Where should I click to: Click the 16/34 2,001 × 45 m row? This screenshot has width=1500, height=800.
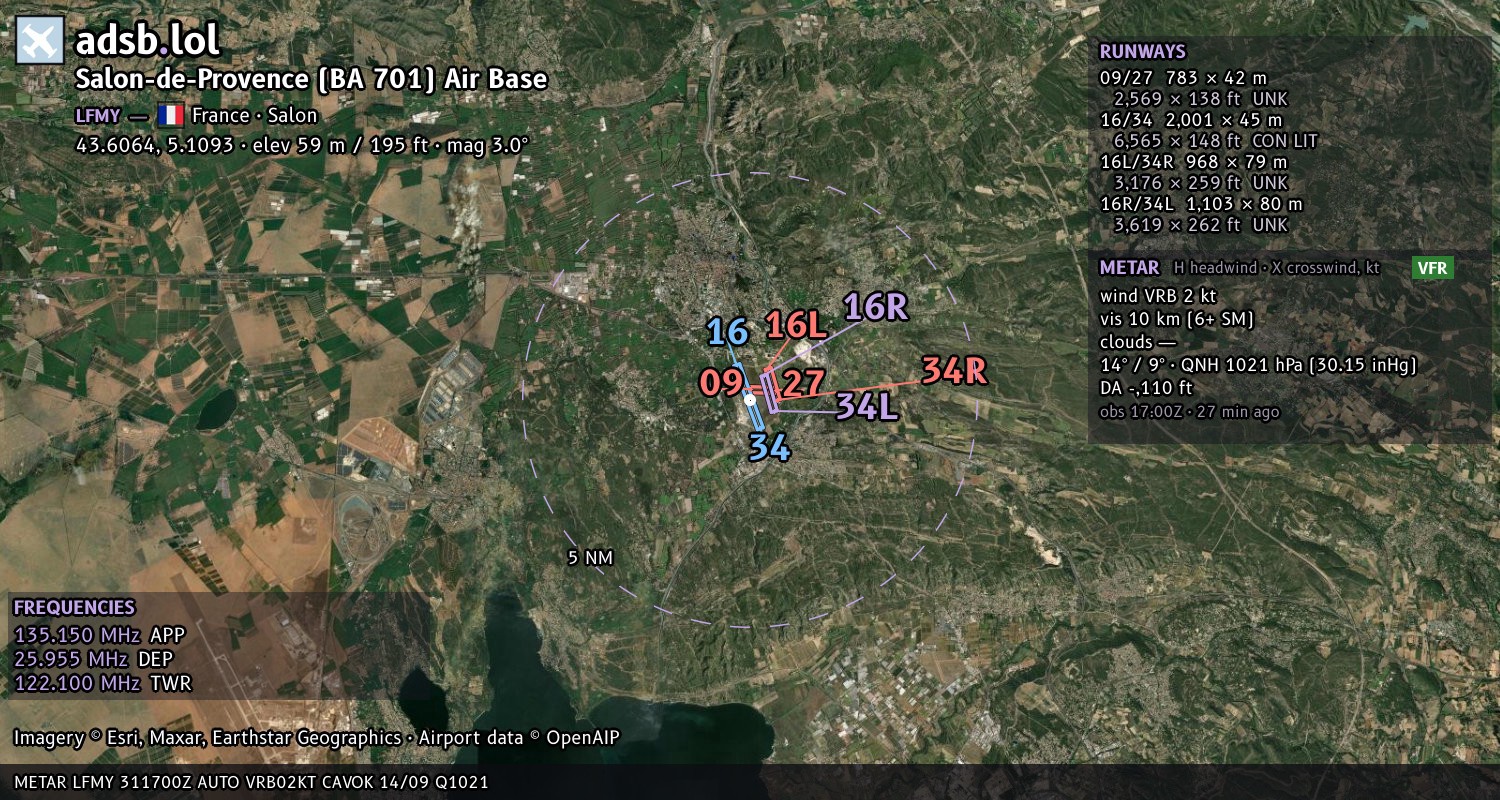1190,120
